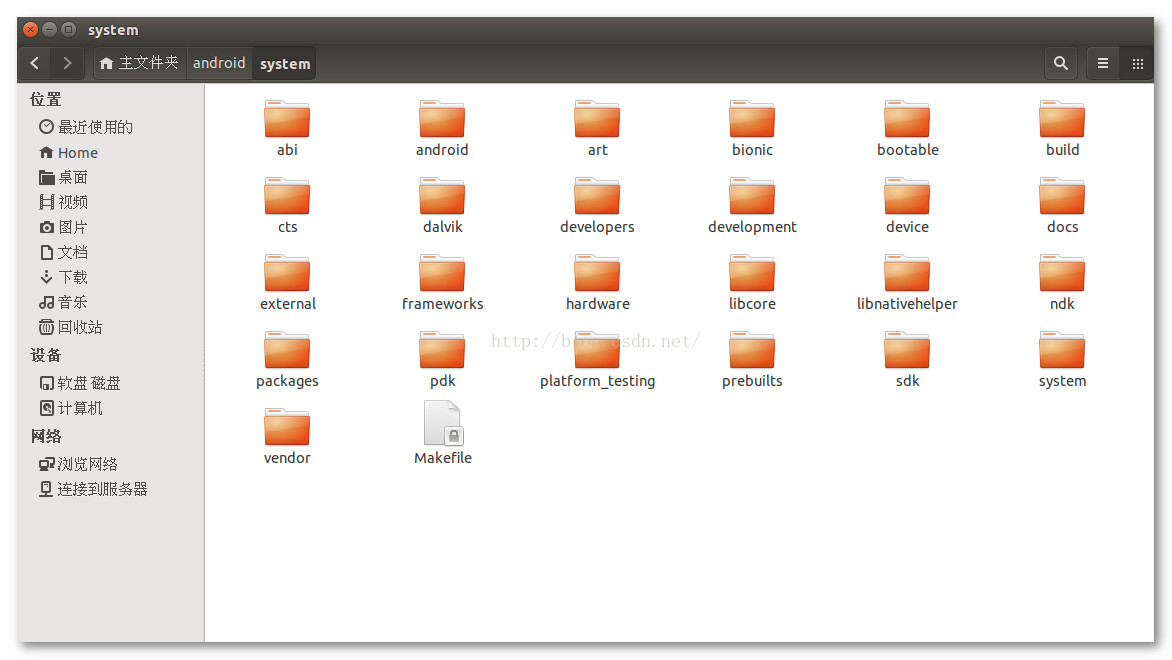Open 最近使用的 in the sidebar
The width and height of the screenshot is (1172, 660).
click(x=86, y=127)
